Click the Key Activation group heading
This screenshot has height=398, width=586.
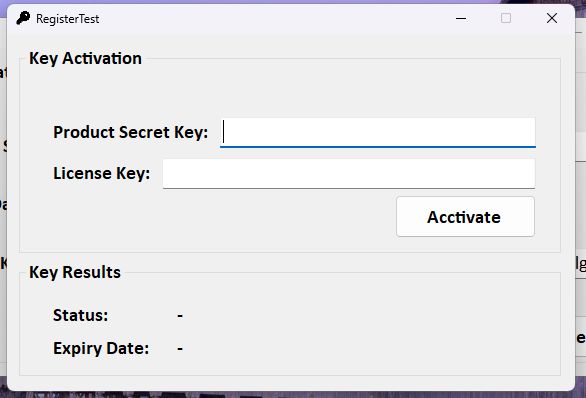pos(86,59)
